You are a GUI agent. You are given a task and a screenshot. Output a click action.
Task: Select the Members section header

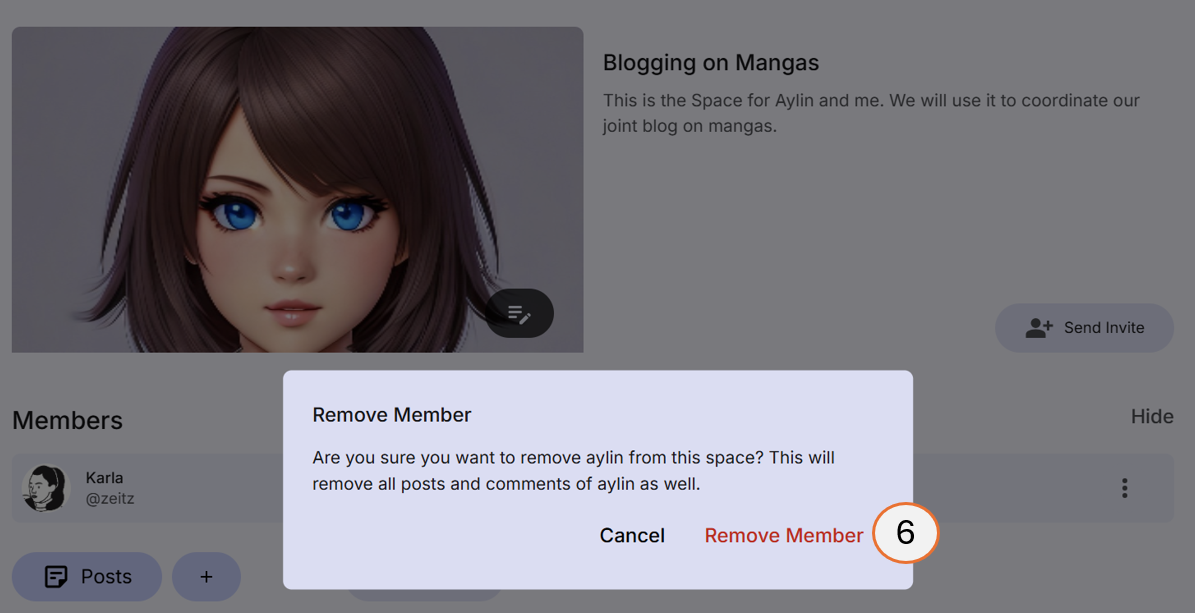coord(67,421)
